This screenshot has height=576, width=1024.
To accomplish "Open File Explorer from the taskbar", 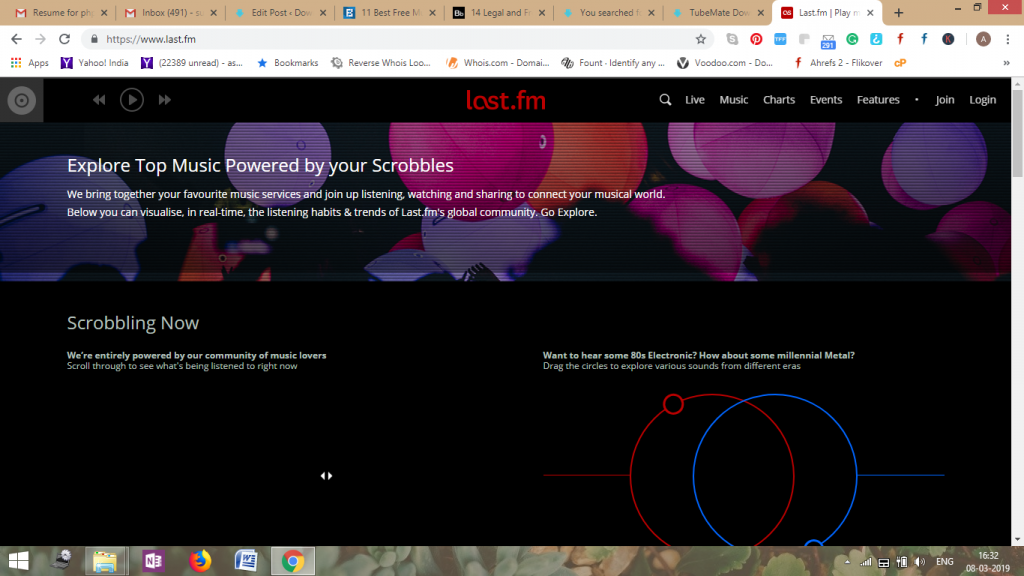I will tap(104, 561).
